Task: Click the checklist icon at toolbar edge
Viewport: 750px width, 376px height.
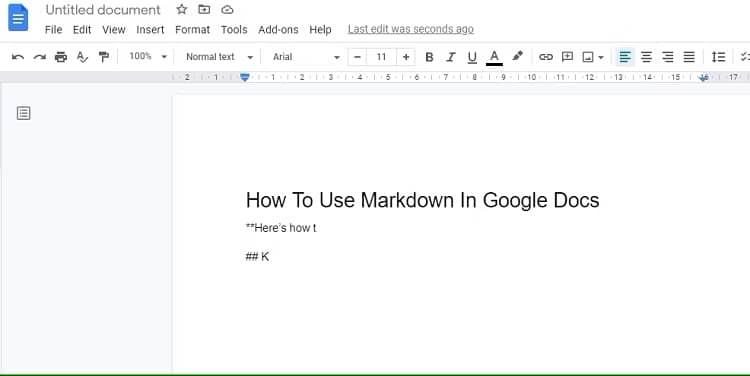Action: coord(745,57)
